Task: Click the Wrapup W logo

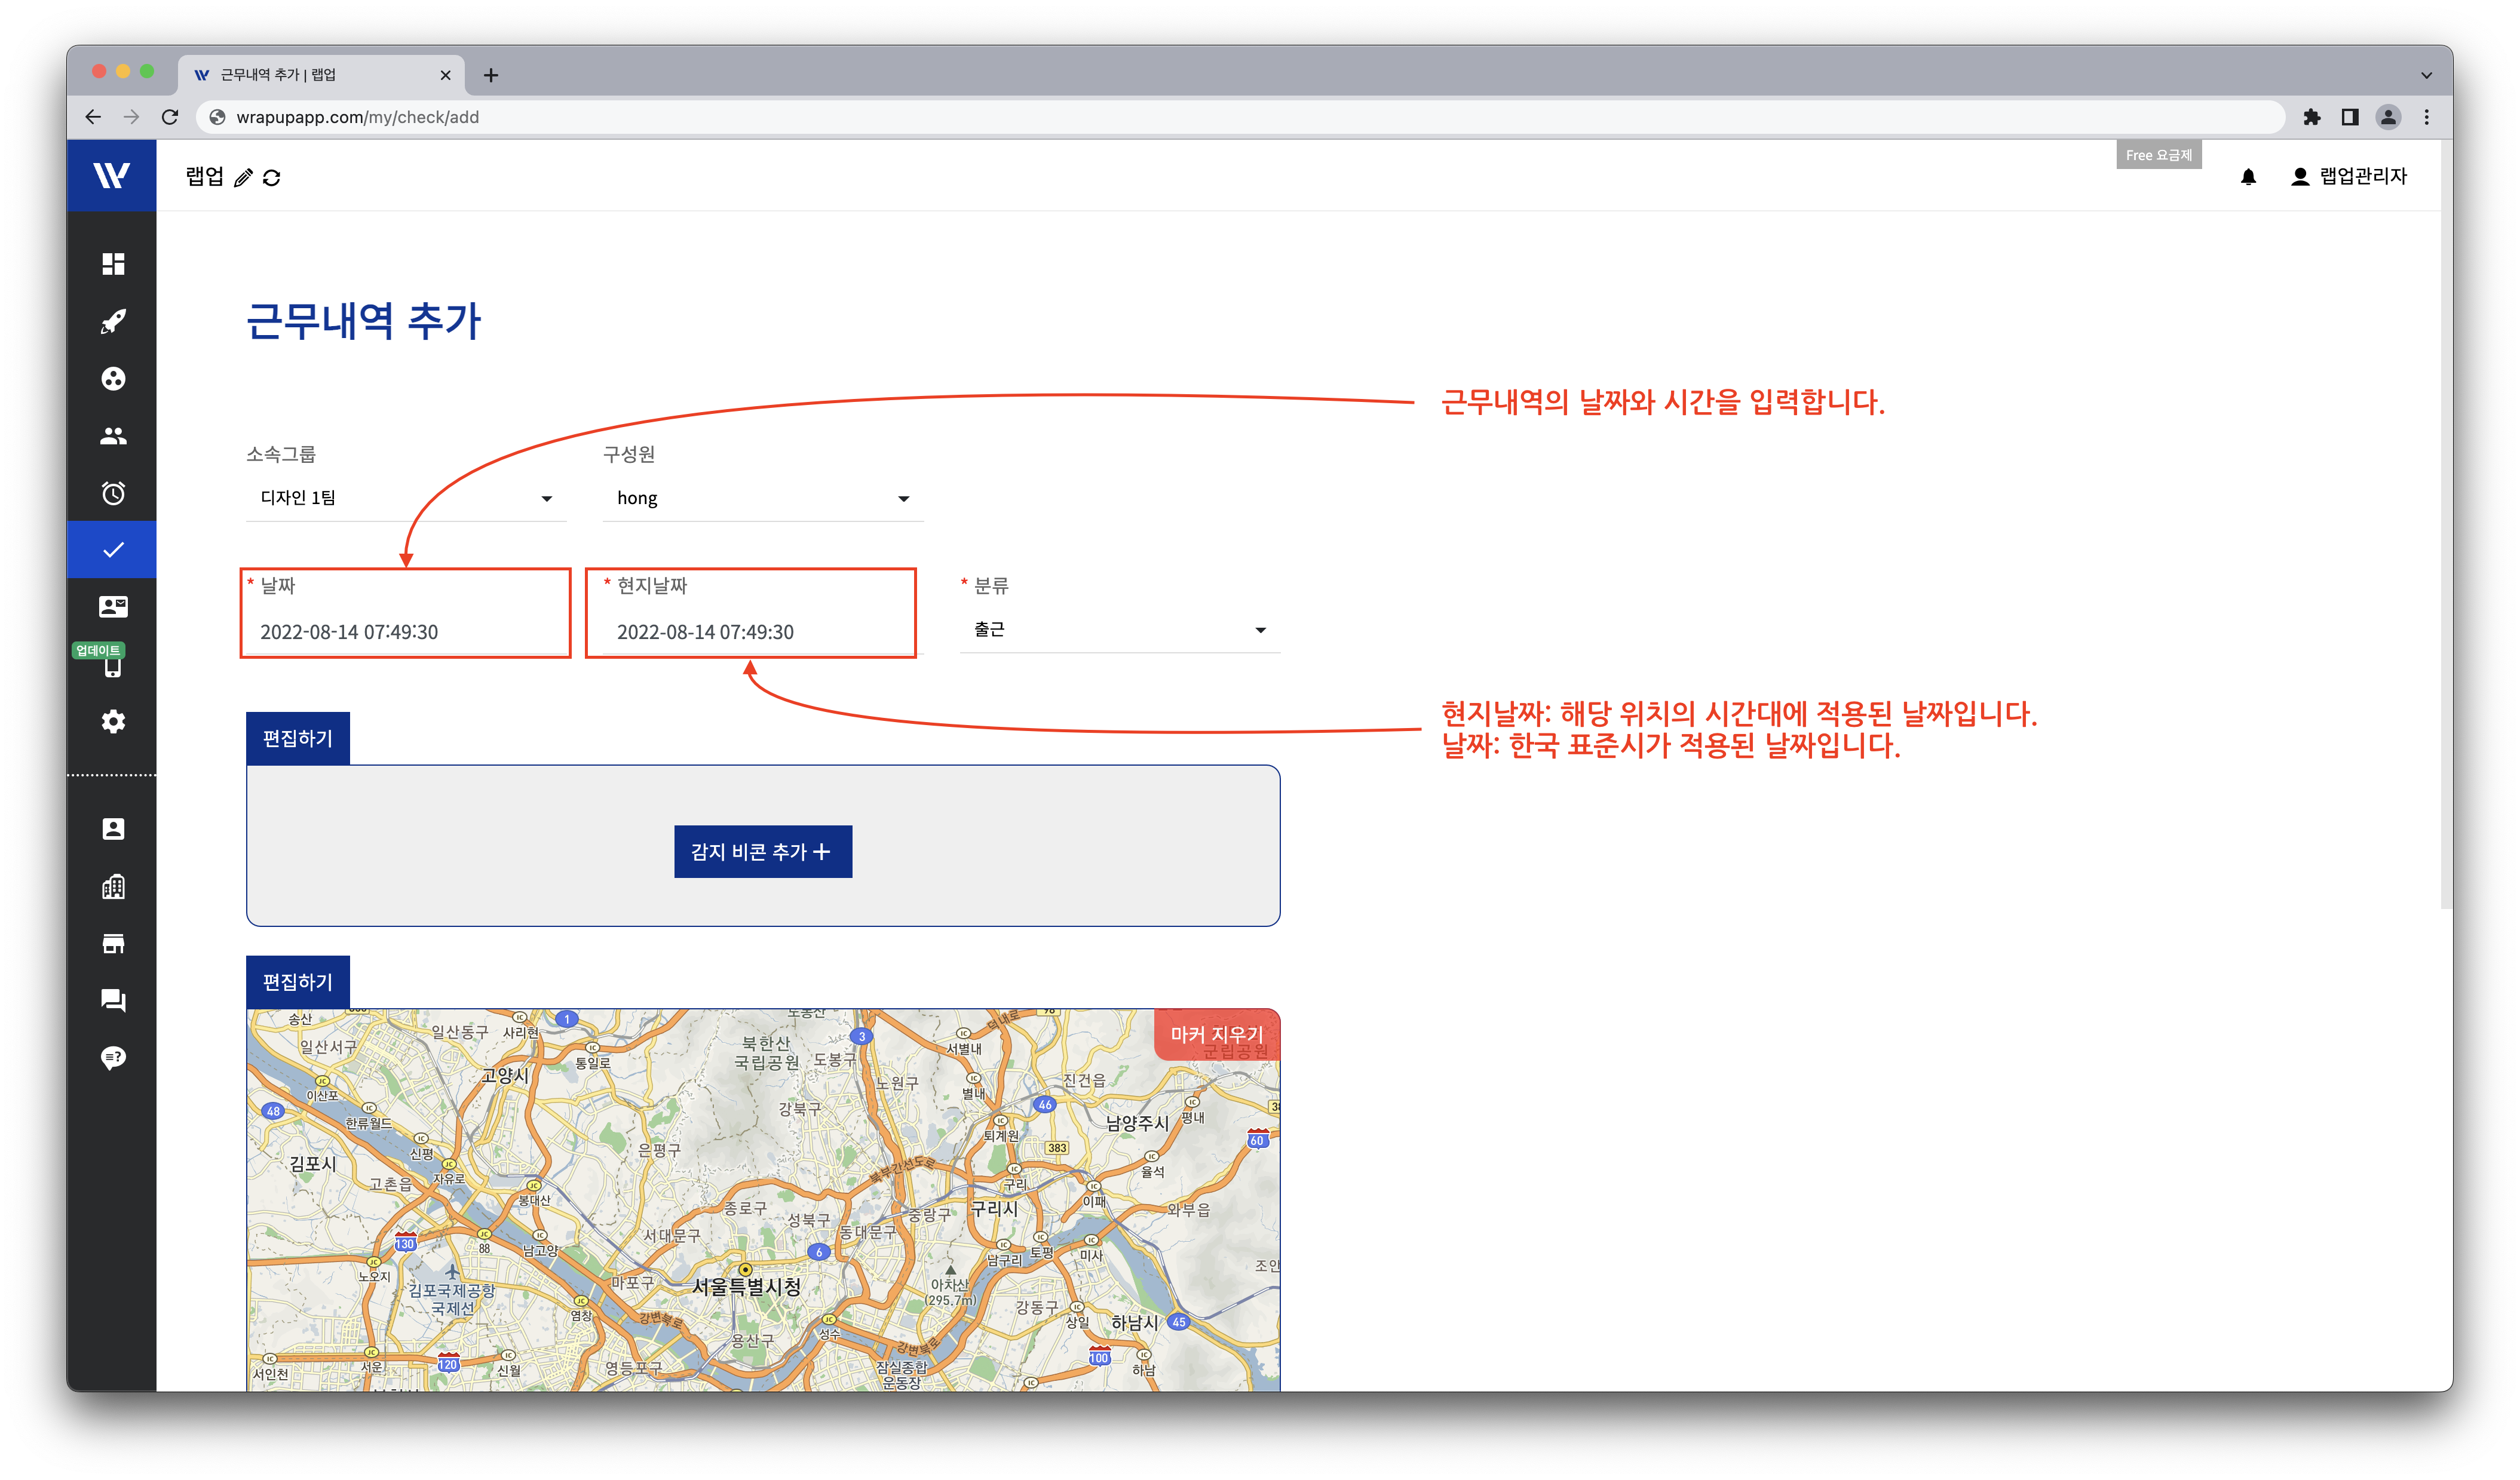Action: [x=111, y=176]
